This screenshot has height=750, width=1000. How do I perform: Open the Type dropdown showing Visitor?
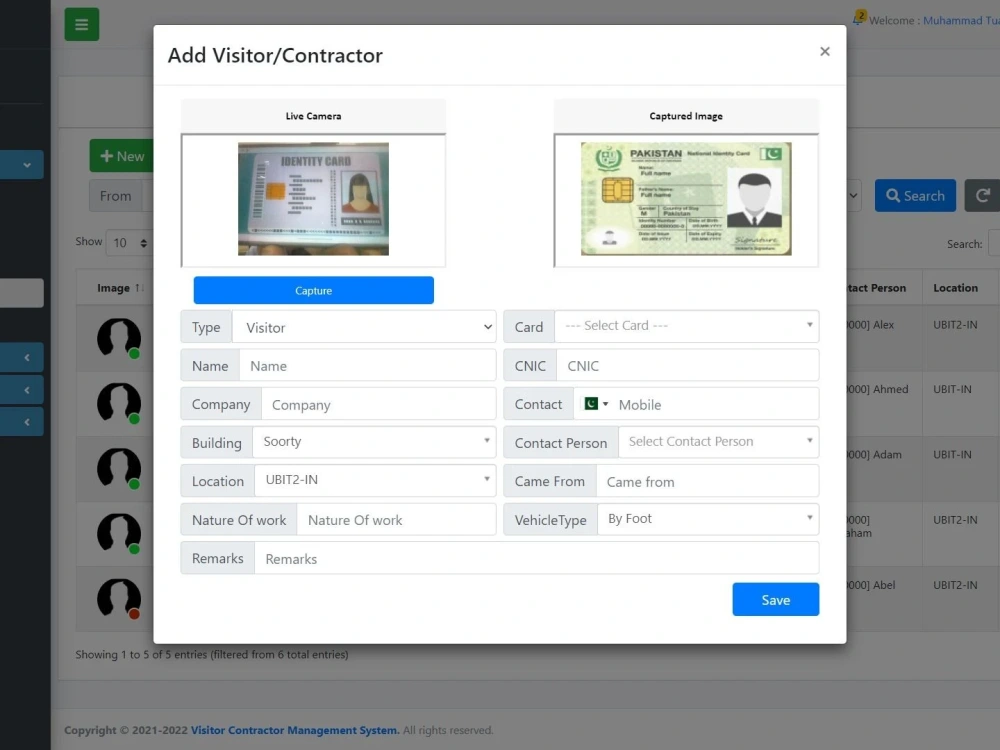365,326
